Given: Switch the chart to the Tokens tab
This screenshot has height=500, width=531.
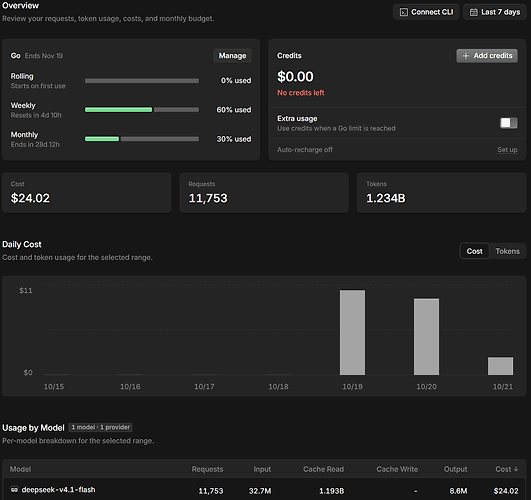Looking at the screenshot, I should [507, 251].
